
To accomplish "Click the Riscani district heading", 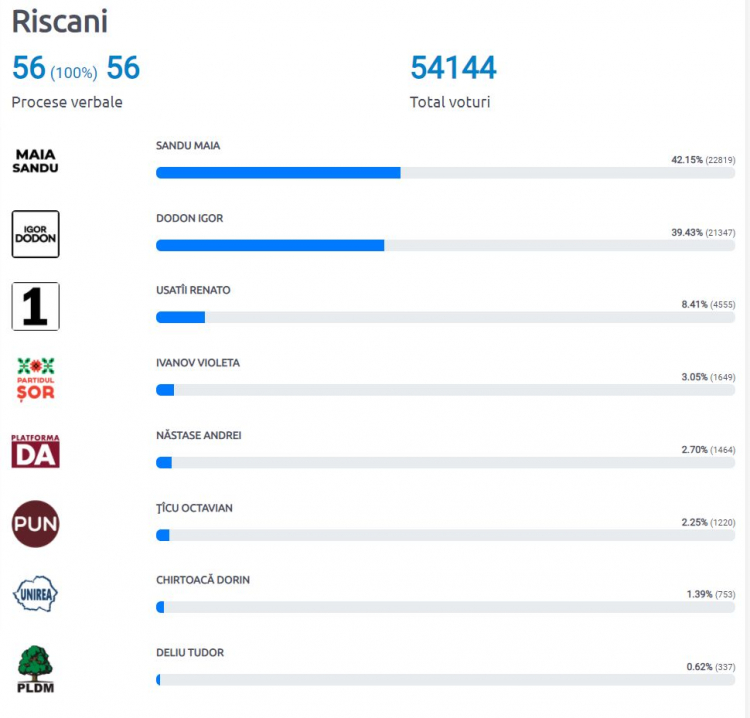I will 60,22.
